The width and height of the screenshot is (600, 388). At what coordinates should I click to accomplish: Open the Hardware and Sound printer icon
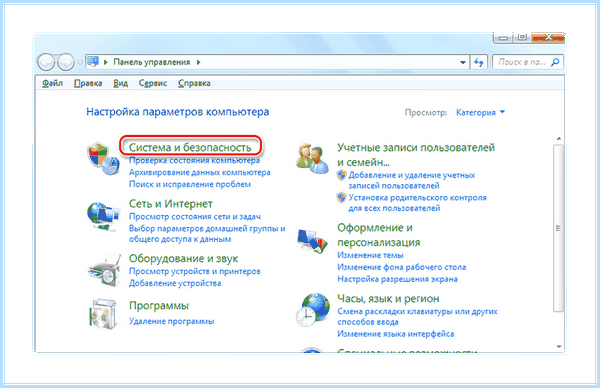pos(104,270)
